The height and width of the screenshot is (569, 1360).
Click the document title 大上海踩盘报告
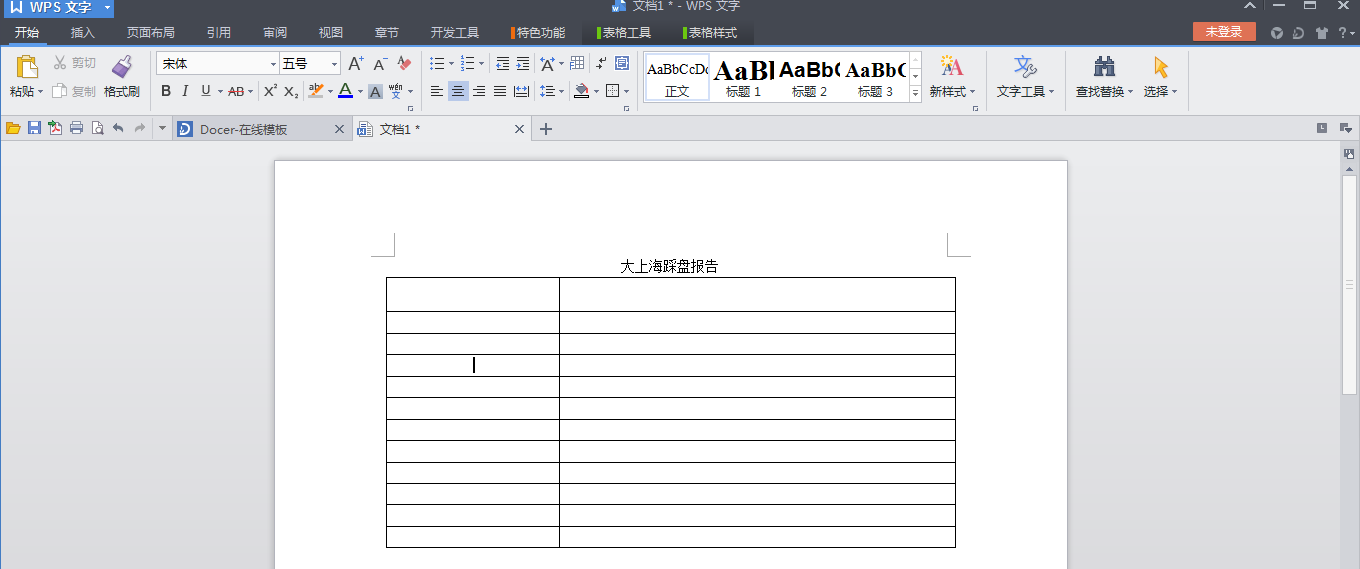(669, 267)
